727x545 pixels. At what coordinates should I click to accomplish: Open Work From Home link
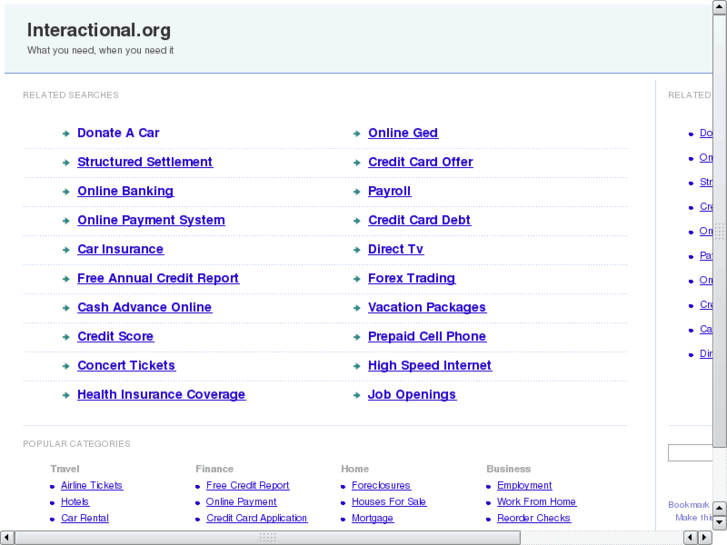tap(536, 502)
